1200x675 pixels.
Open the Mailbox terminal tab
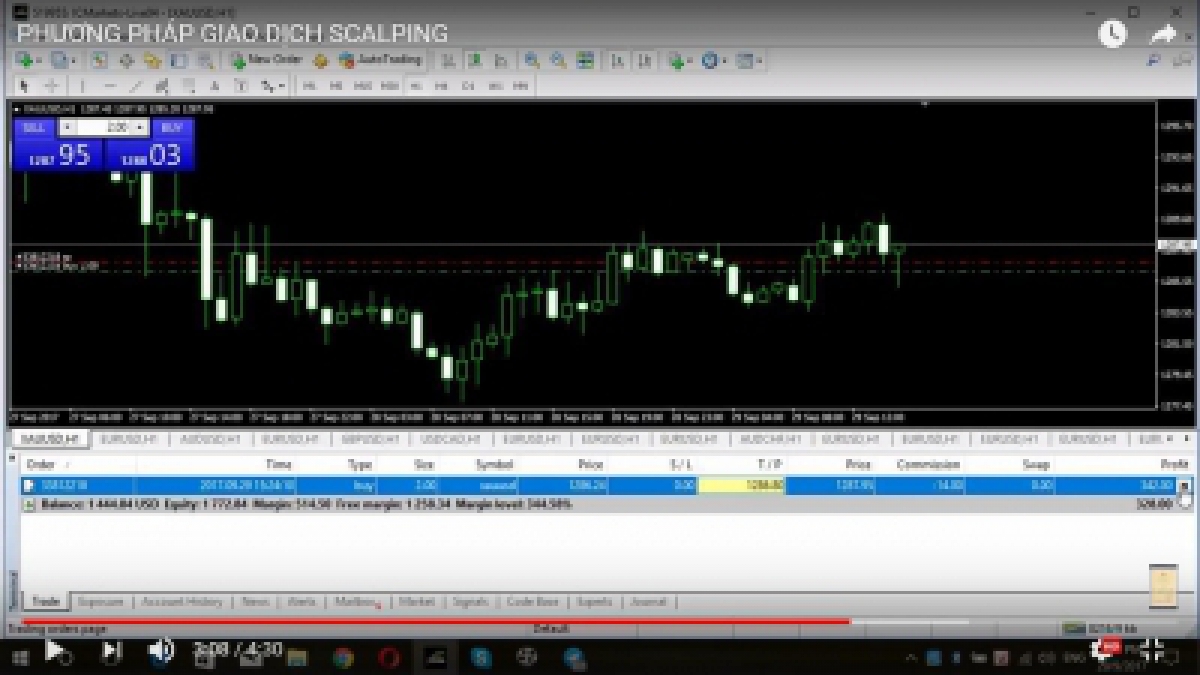click(355, 602)
